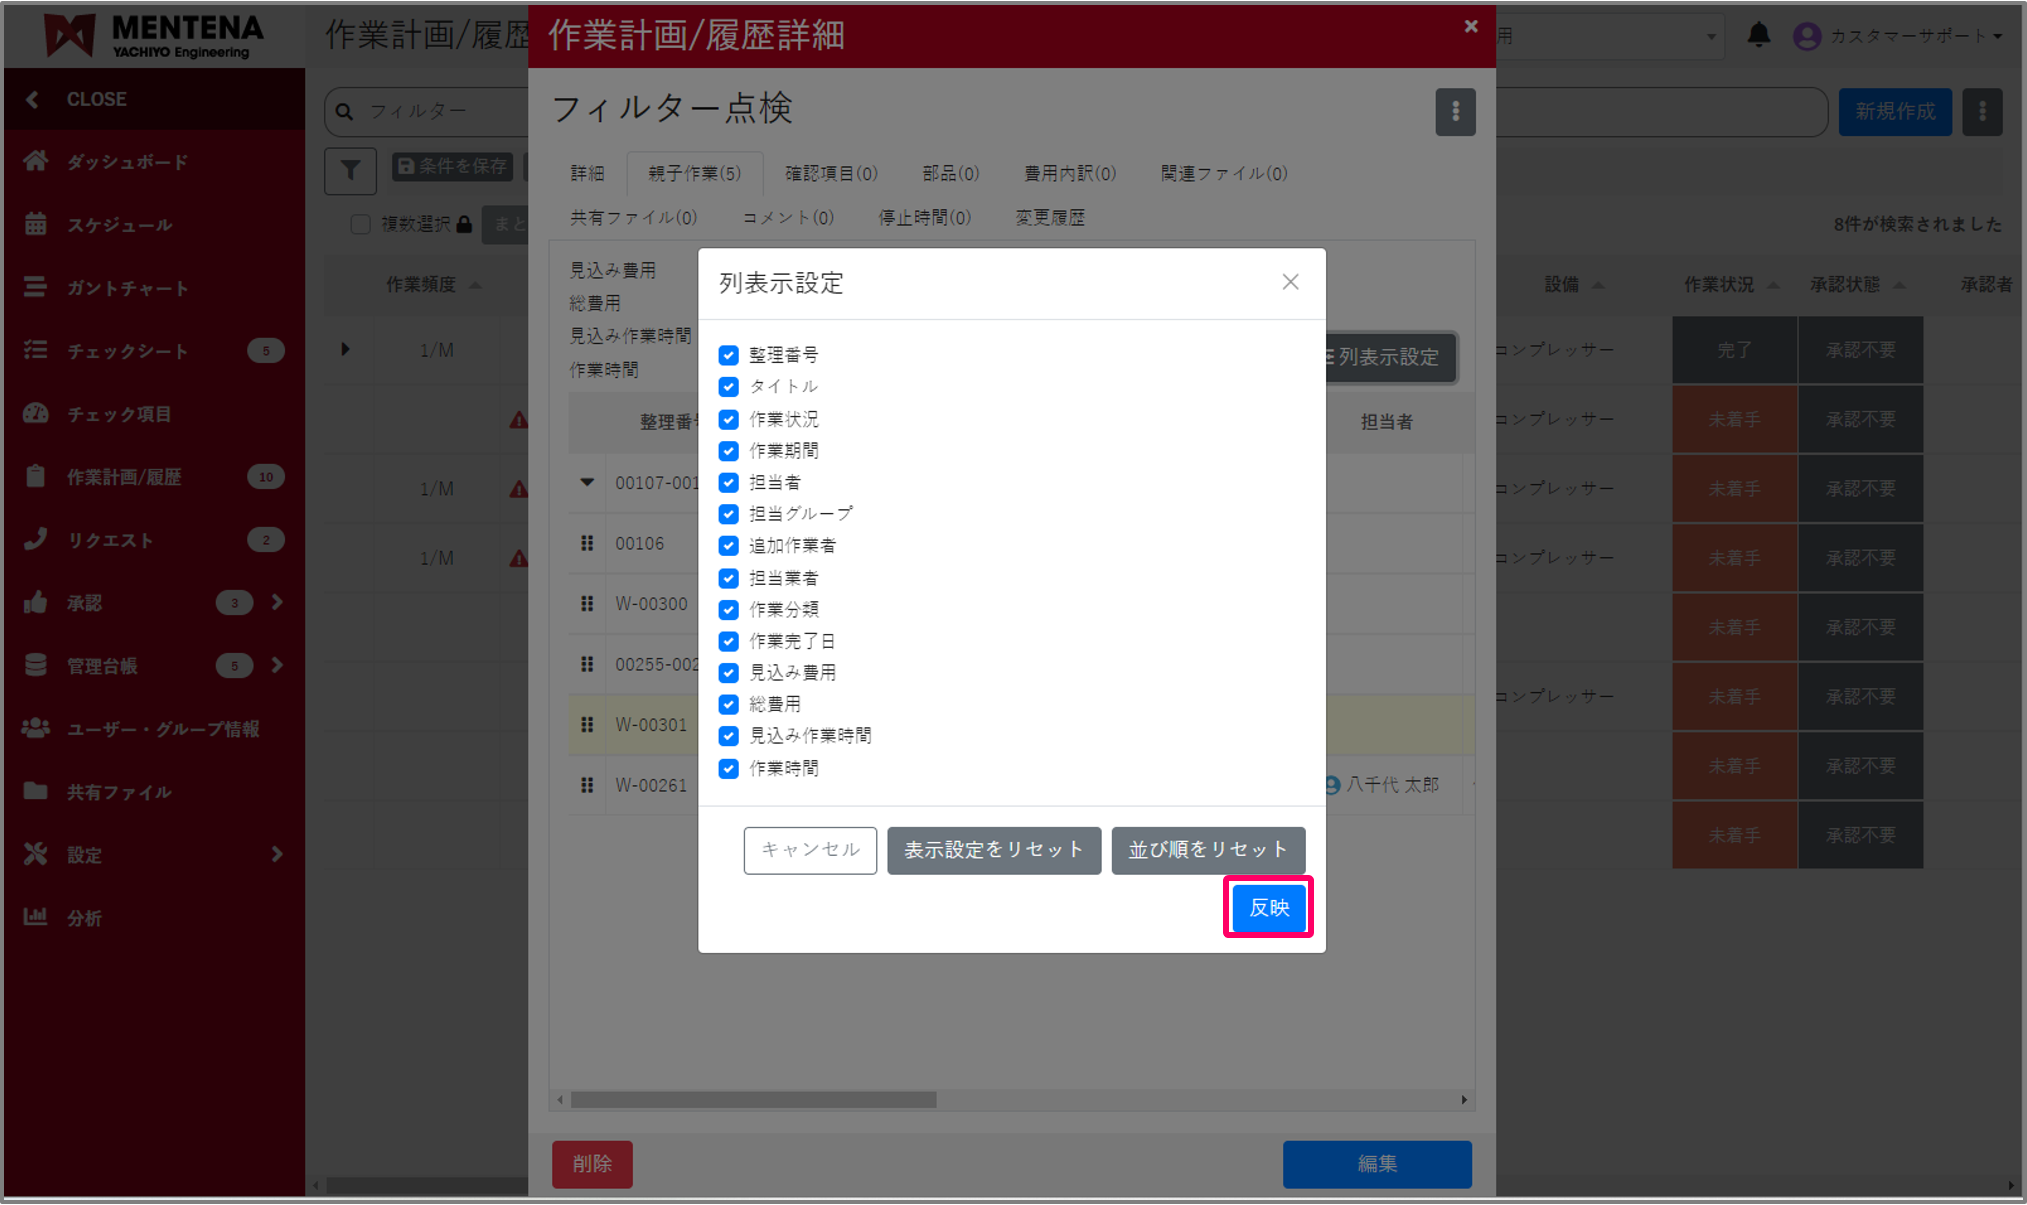This screenshot has width=2027, height=1205.
Task: Apply column settings with the 反映 button
Action: (x=1267, y=907)
